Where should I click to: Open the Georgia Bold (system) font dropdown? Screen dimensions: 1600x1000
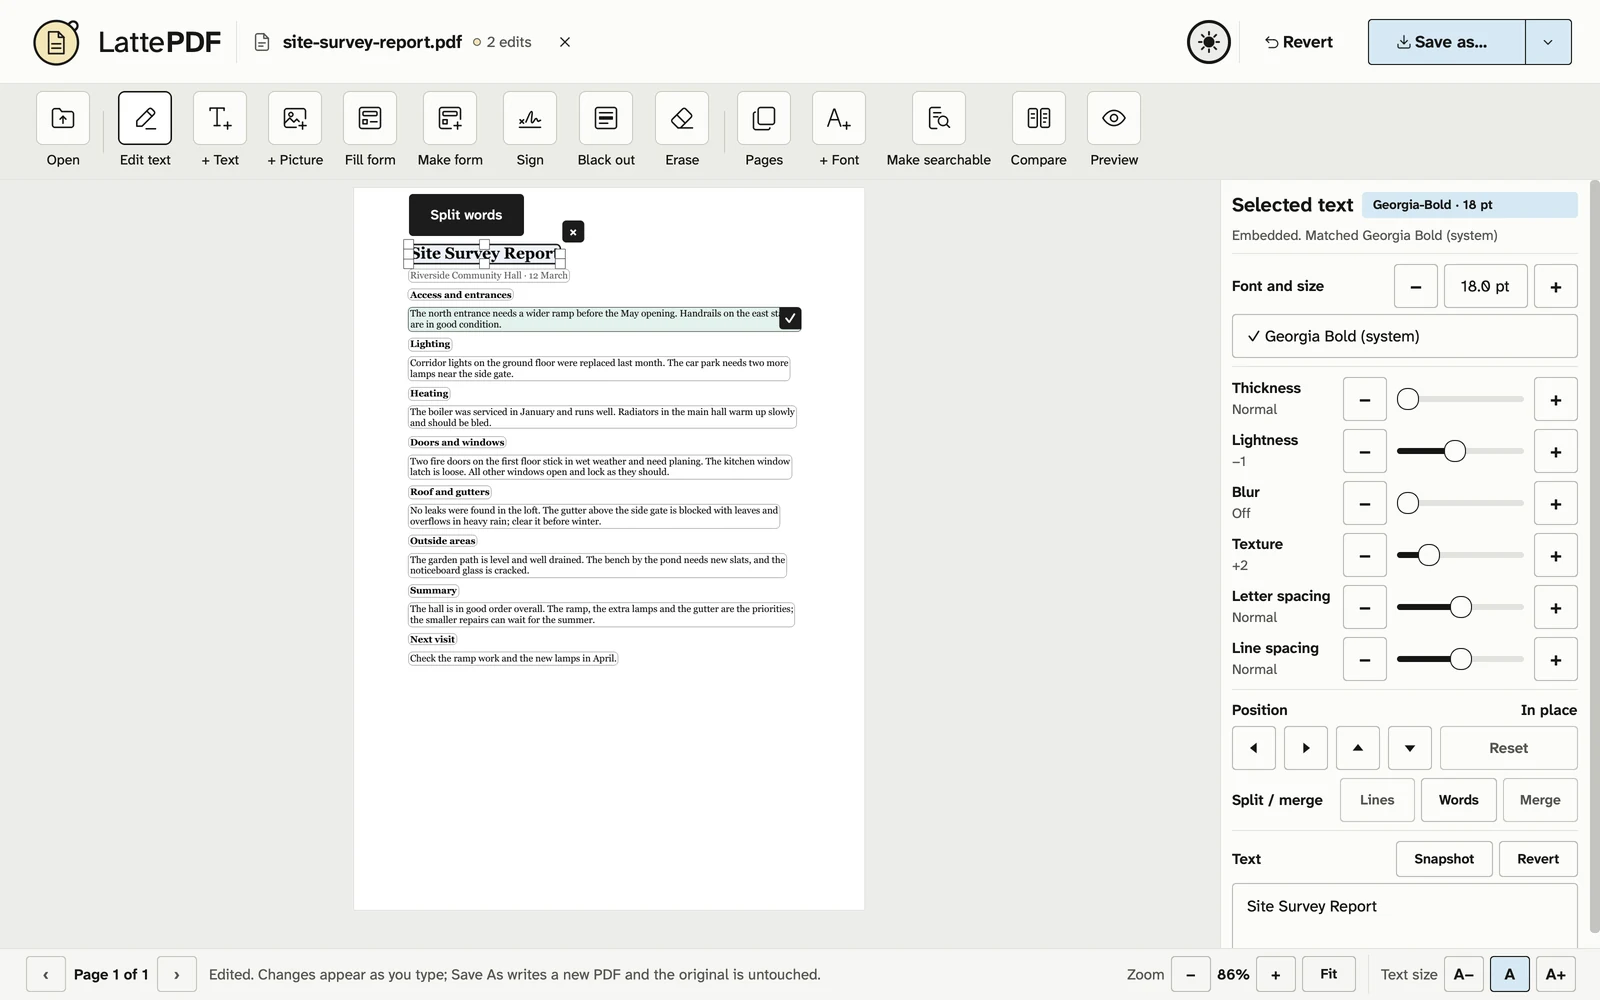pyautogui.click(x=1404, y=336)
